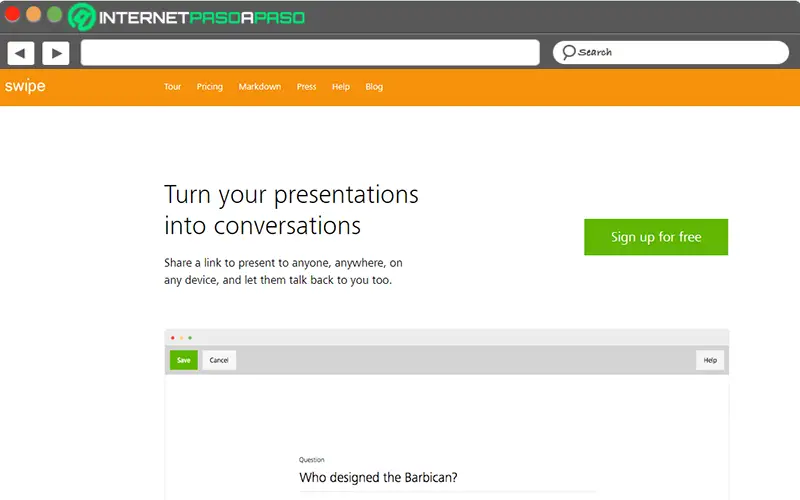800x500 pixels.
Task: Click the green Save button
Action: pyautogui.click(x=184, y=360)
